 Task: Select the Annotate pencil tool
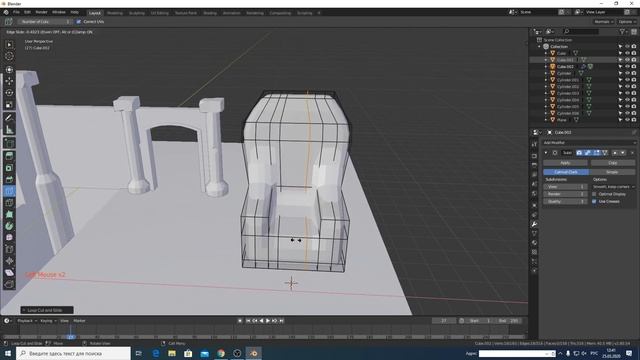(9, 118)
